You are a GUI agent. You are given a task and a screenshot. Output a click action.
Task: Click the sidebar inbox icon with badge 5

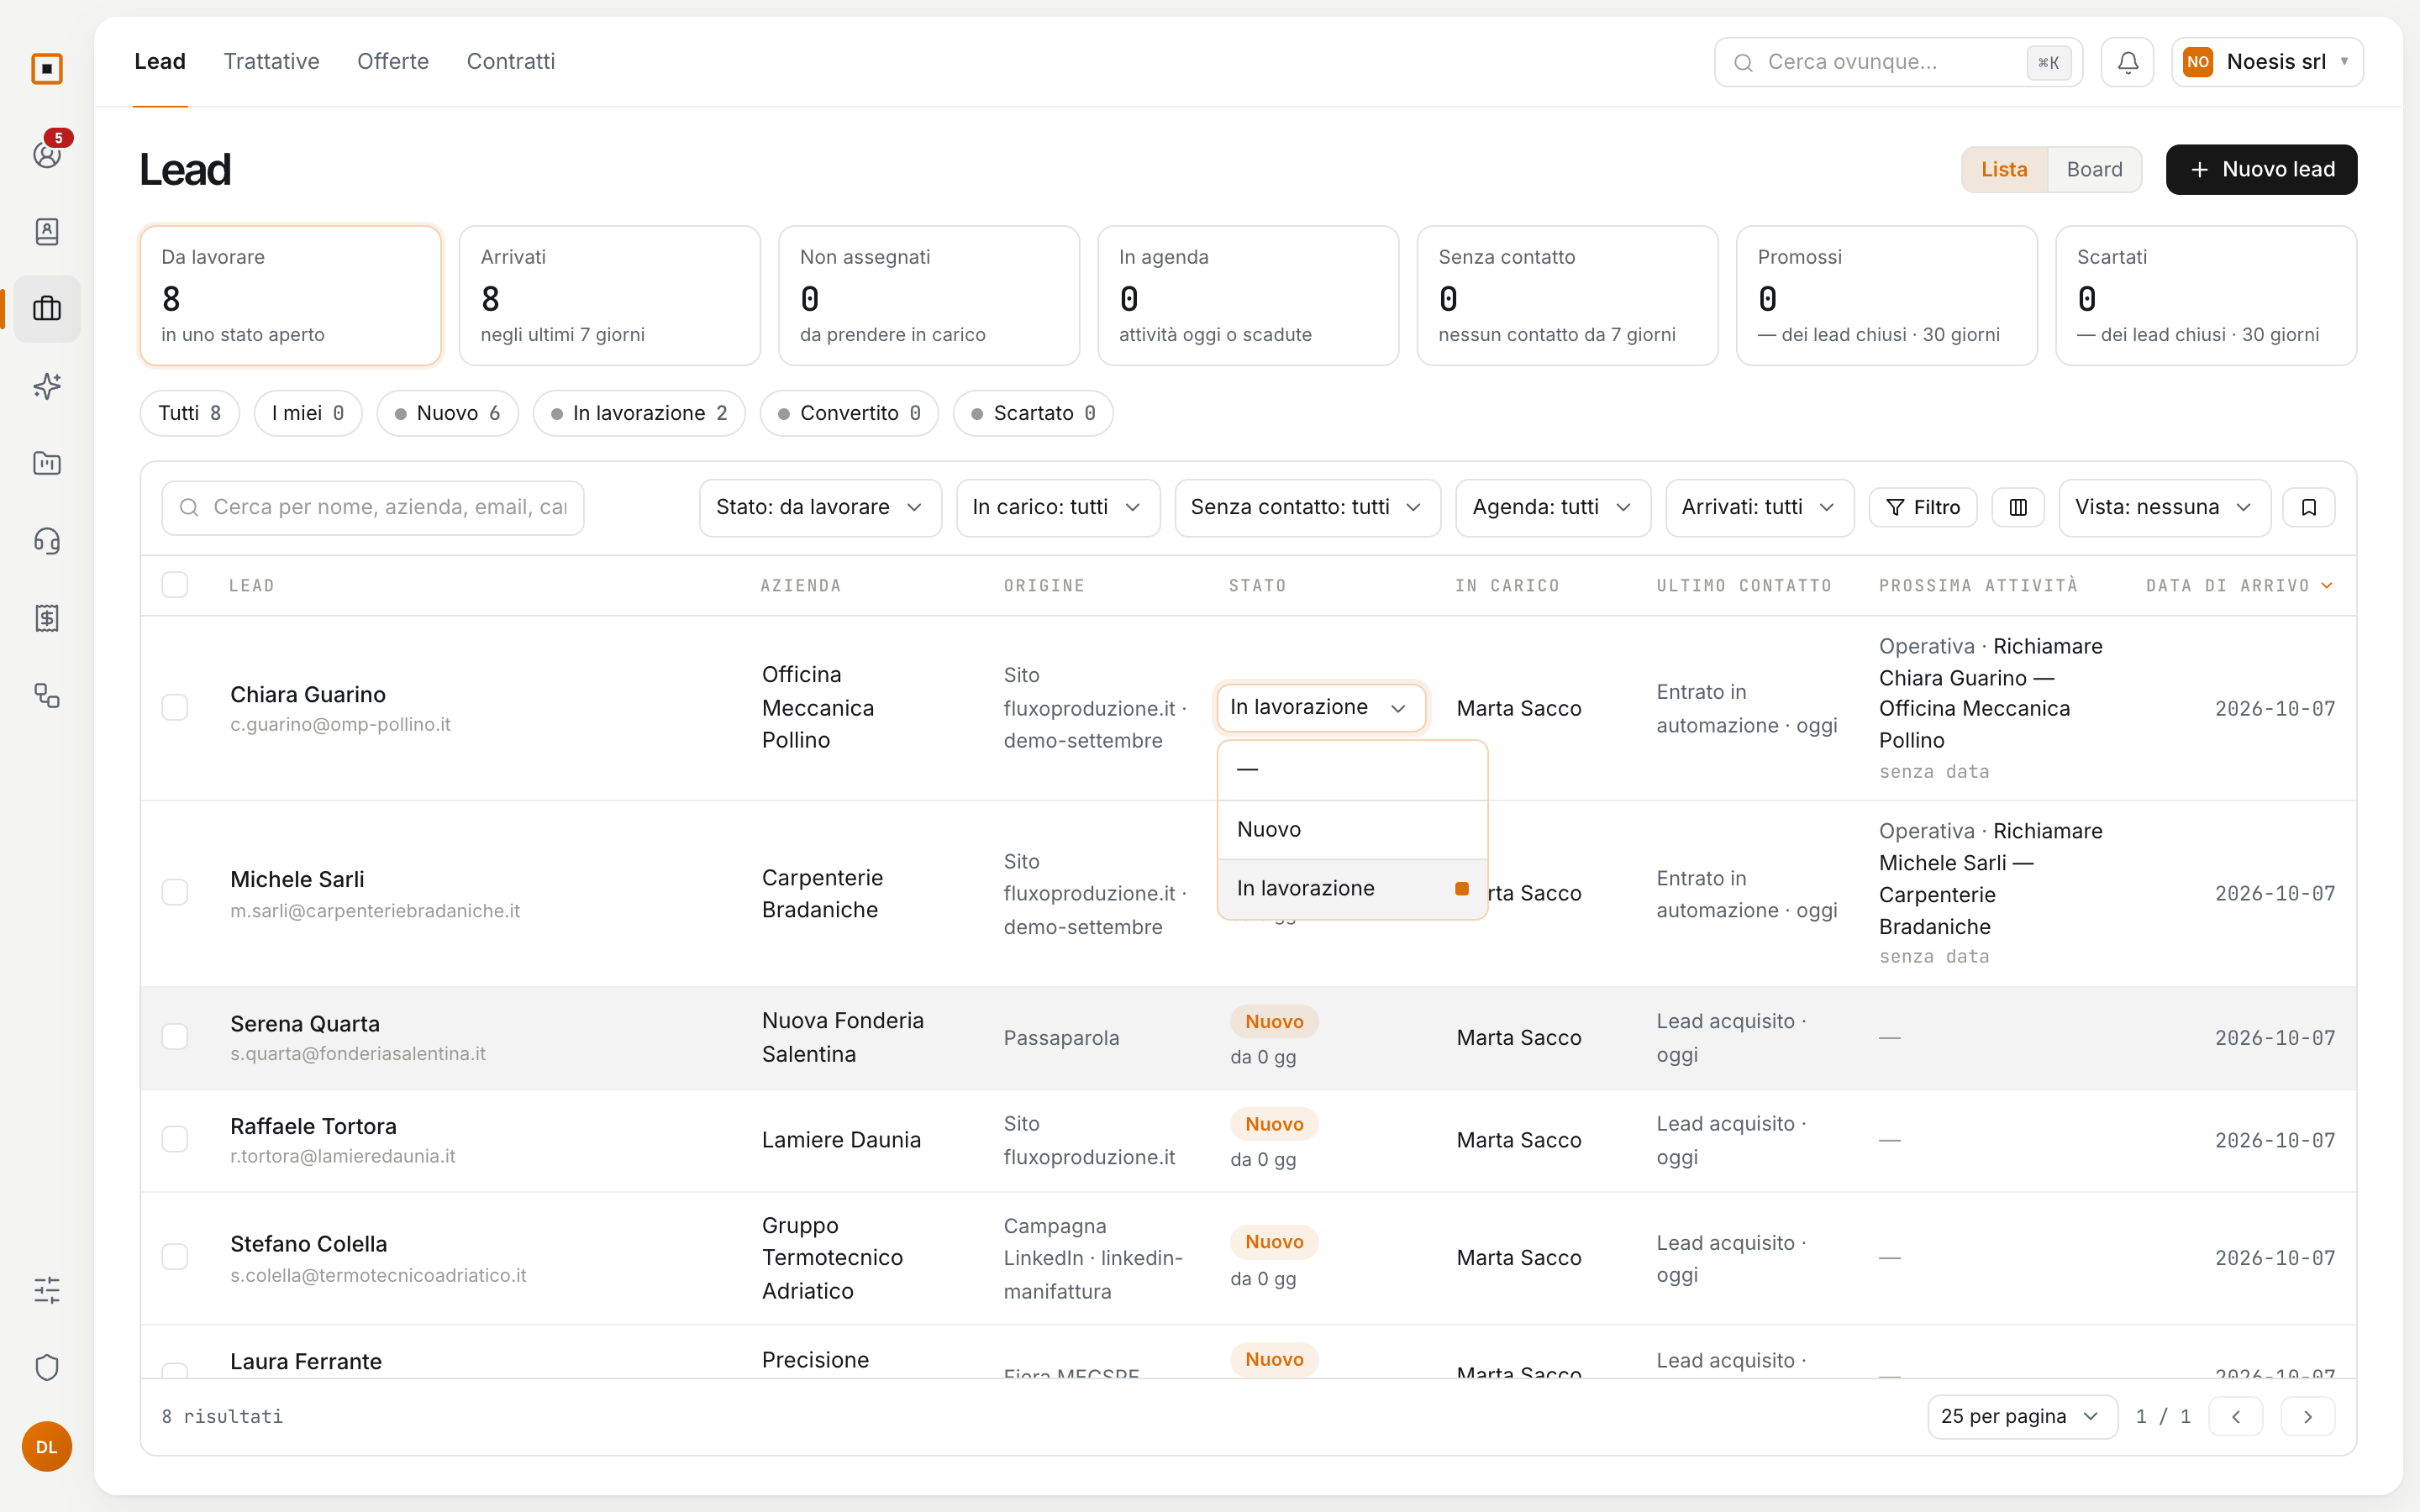click(47, 153)
